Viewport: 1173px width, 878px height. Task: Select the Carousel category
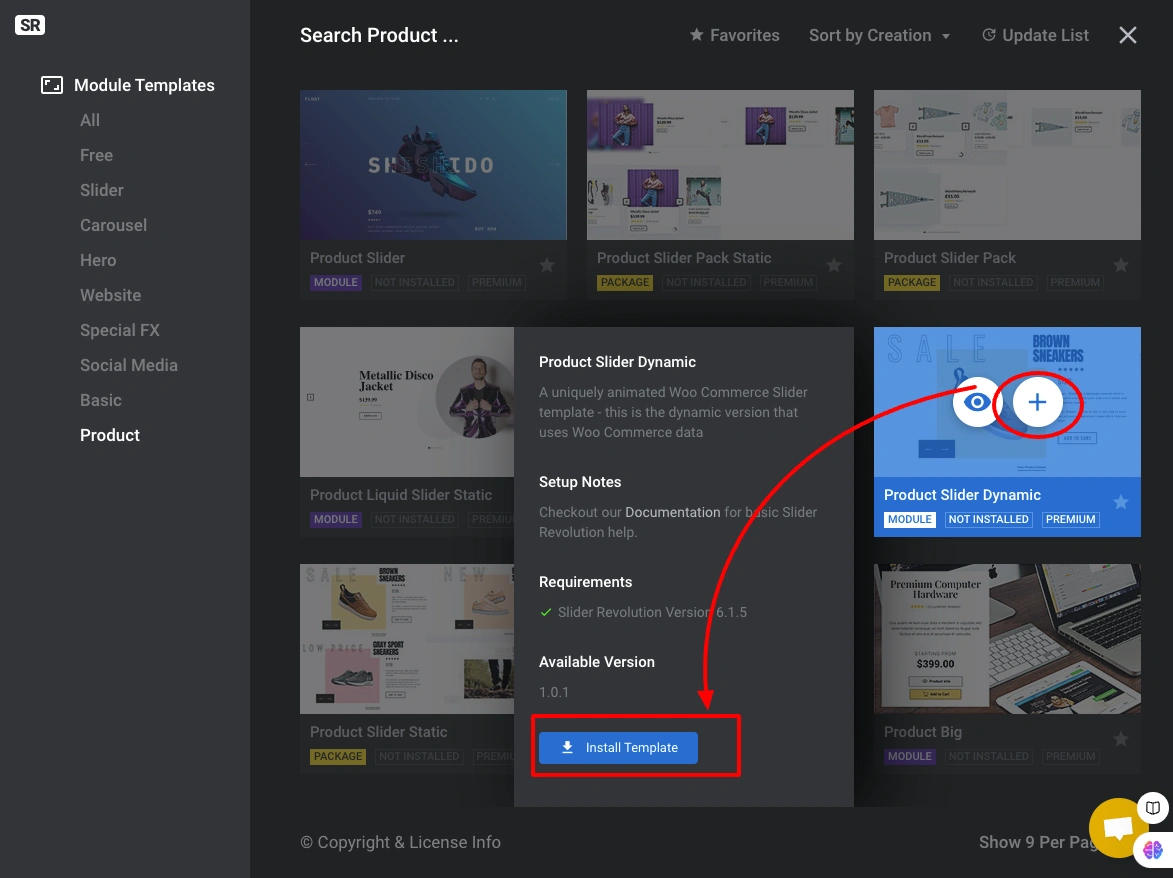point(114,225)
